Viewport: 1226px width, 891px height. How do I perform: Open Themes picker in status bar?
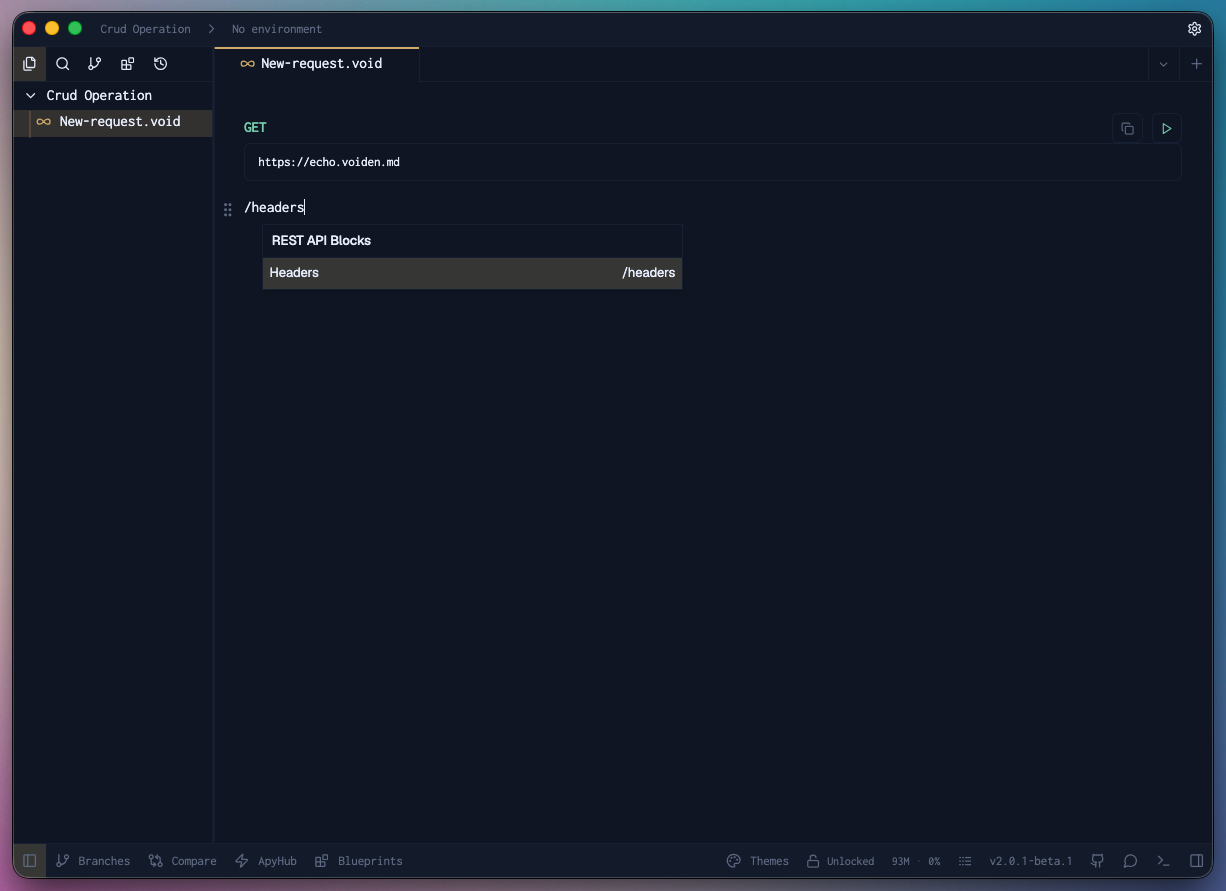(x=757, y=861)
